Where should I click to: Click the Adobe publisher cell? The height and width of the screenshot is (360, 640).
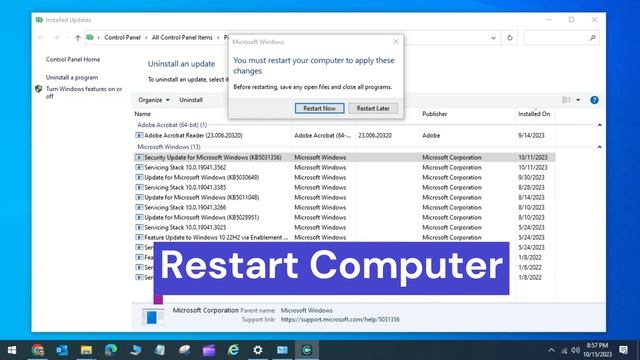[x=431, y=135]
